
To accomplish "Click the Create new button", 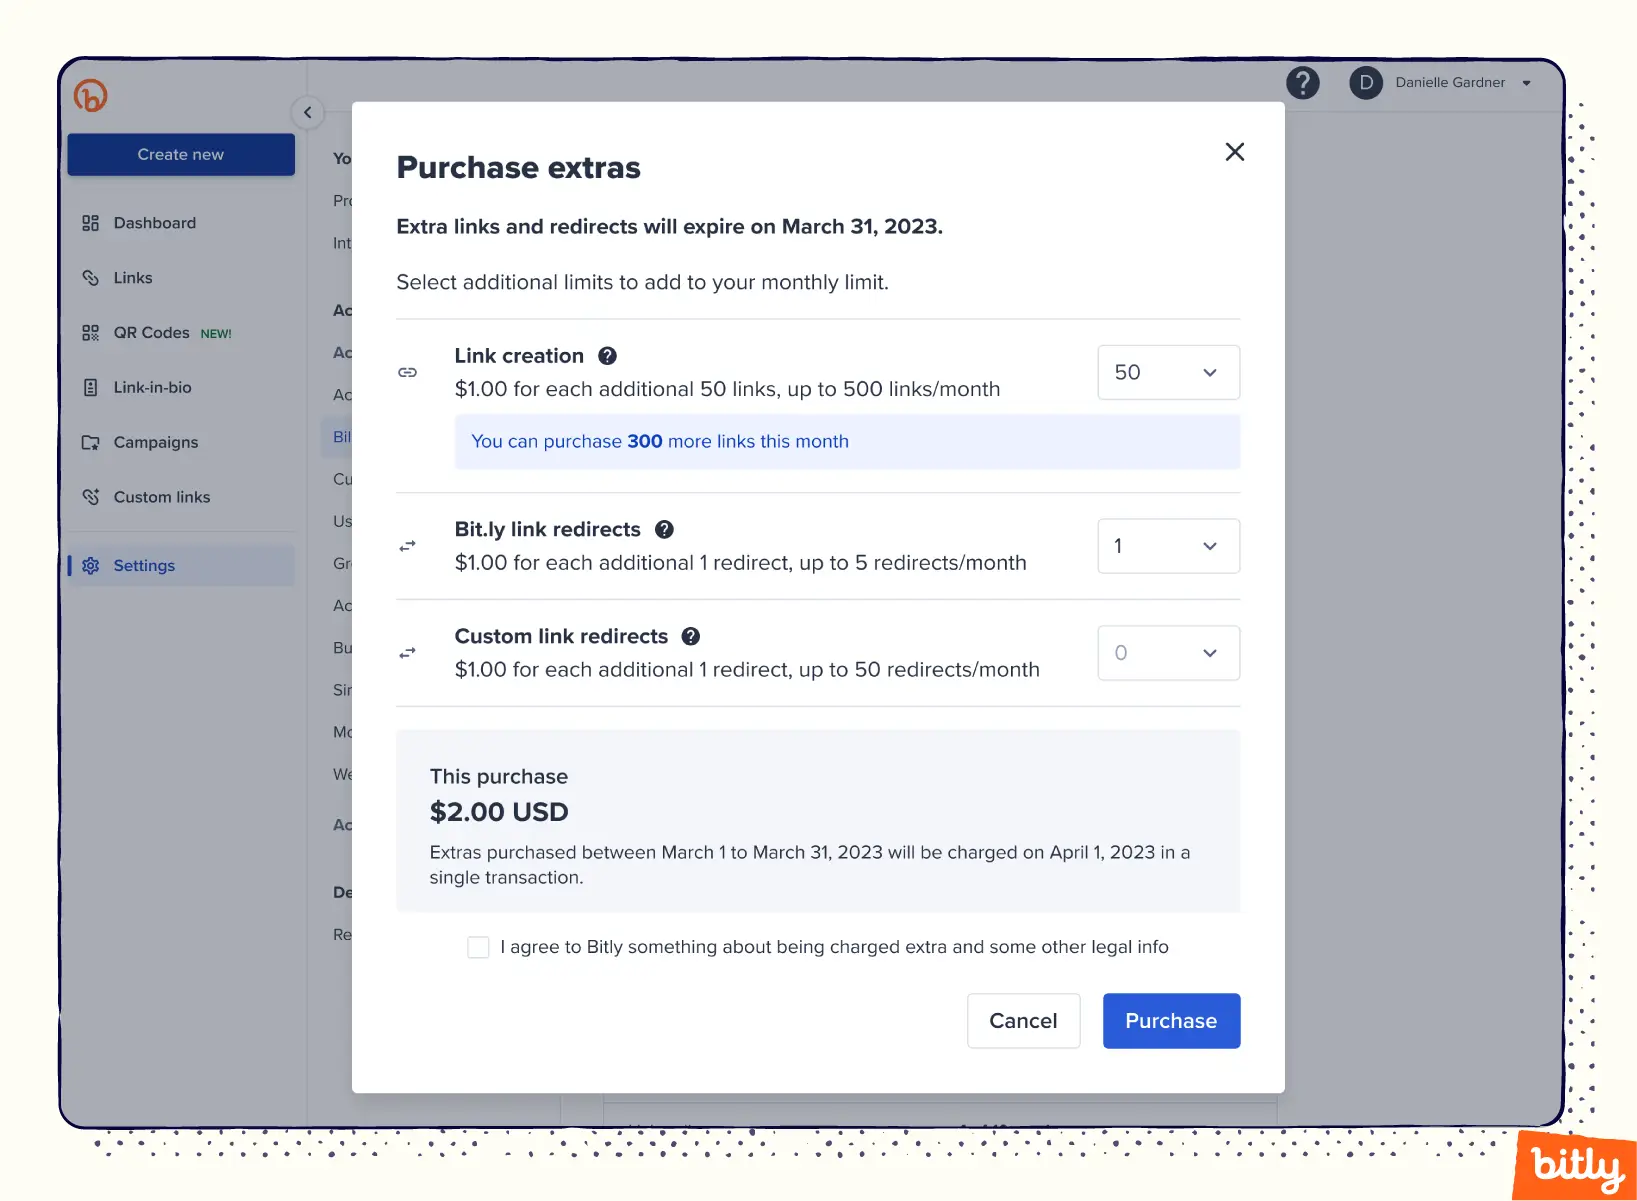I will (x=181, y=155).
